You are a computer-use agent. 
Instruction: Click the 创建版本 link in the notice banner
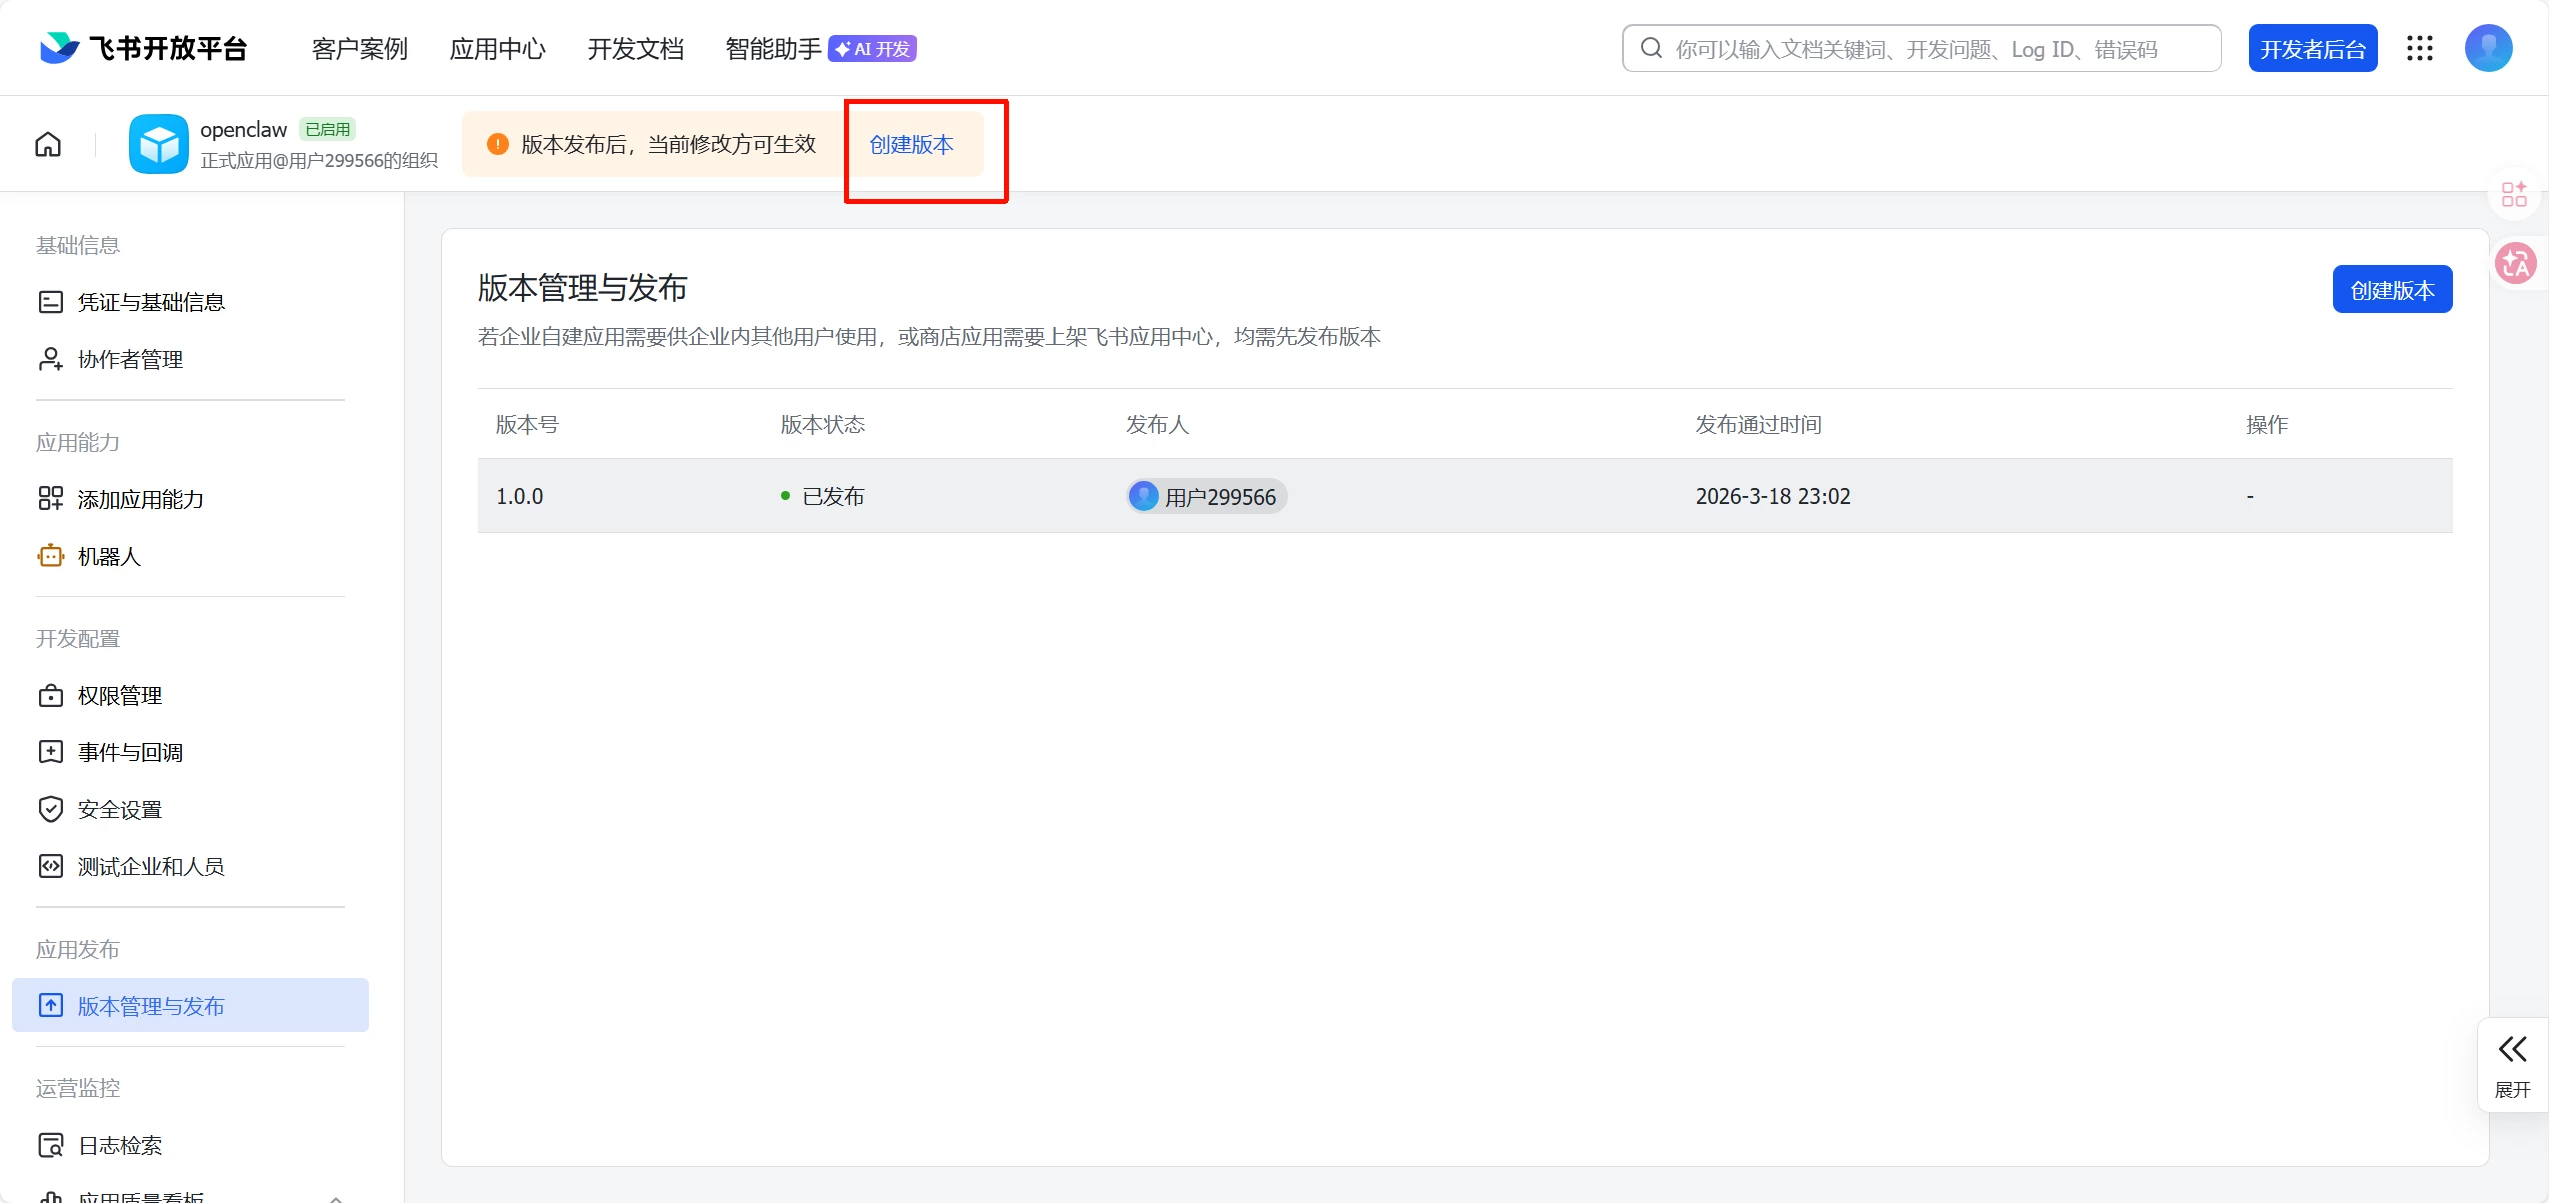pyautogui.click(x=911, y=145)
